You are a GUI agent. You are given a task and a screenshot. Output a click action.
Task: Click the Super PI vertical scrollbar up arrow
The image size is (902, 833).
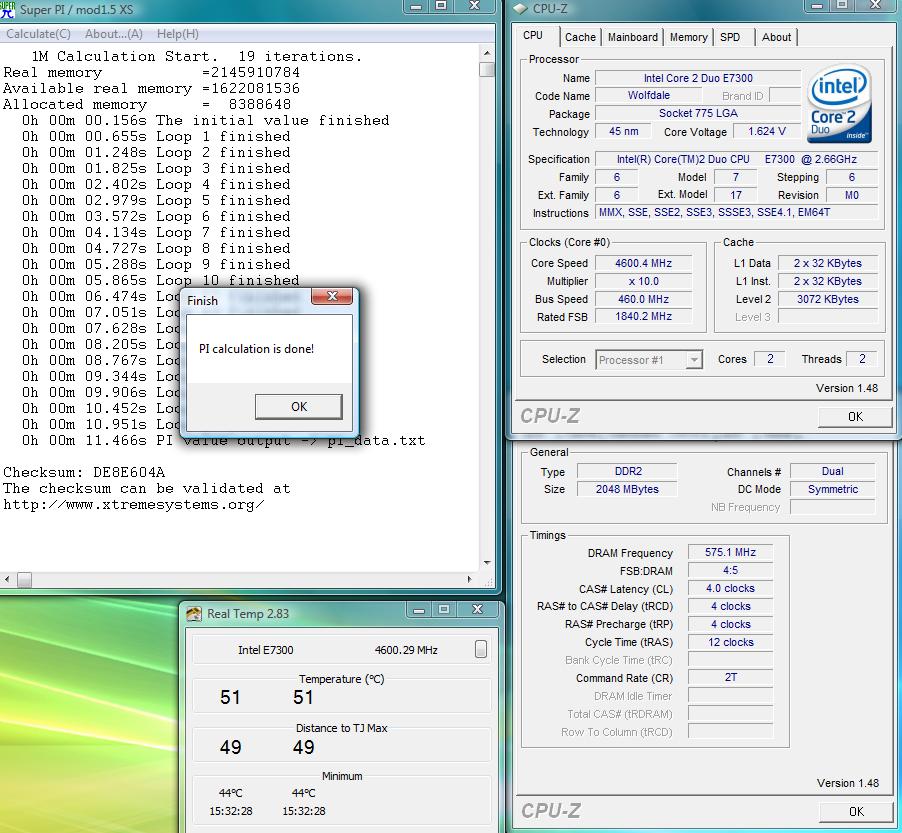[x=487, y=53]
